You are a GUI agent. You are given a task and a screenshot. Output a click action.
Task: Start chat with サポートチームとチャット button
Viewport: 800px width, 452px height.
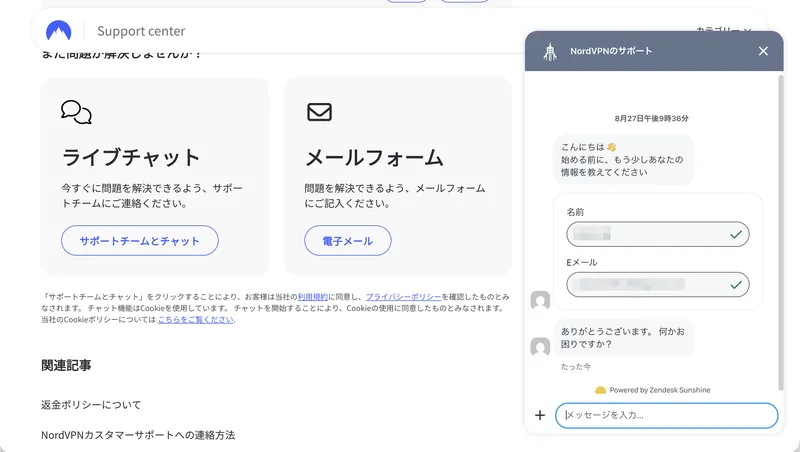[140, 241]
